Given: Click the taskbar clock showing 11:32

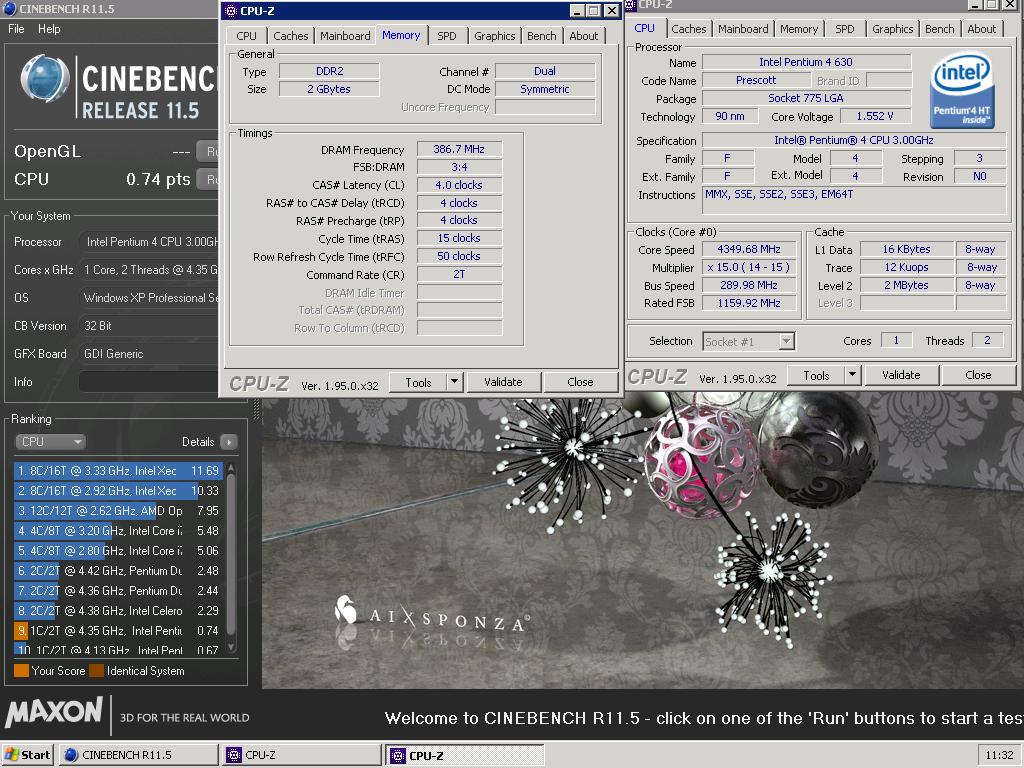Looking at the screenshot, I should pyautogui.click(x=999, y=755).
